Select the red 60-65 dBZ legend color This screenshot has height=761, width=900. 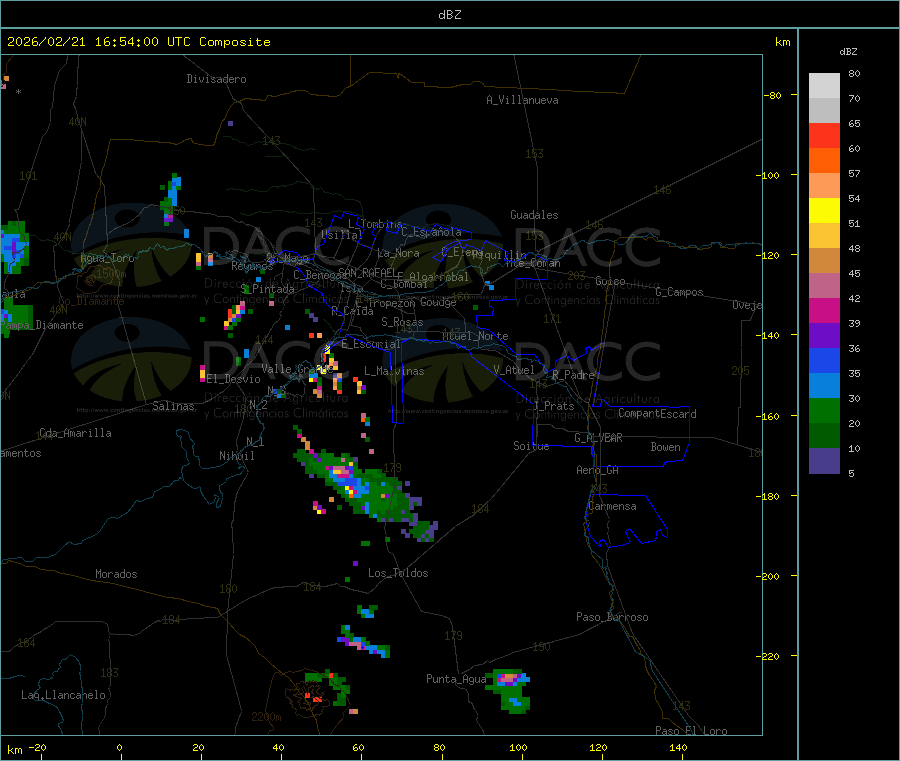tap(824, 136)
